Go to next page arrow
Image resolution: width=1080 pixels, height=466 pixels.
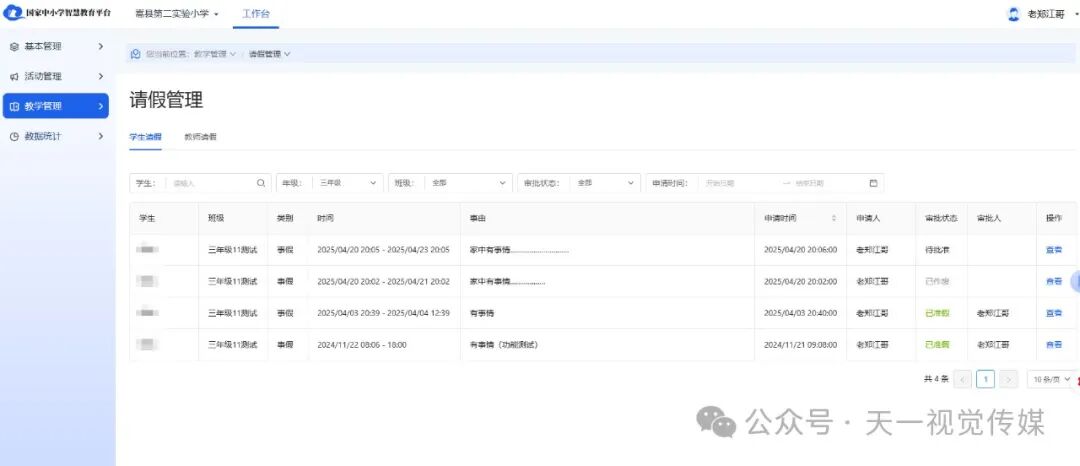pos(1008,379)
